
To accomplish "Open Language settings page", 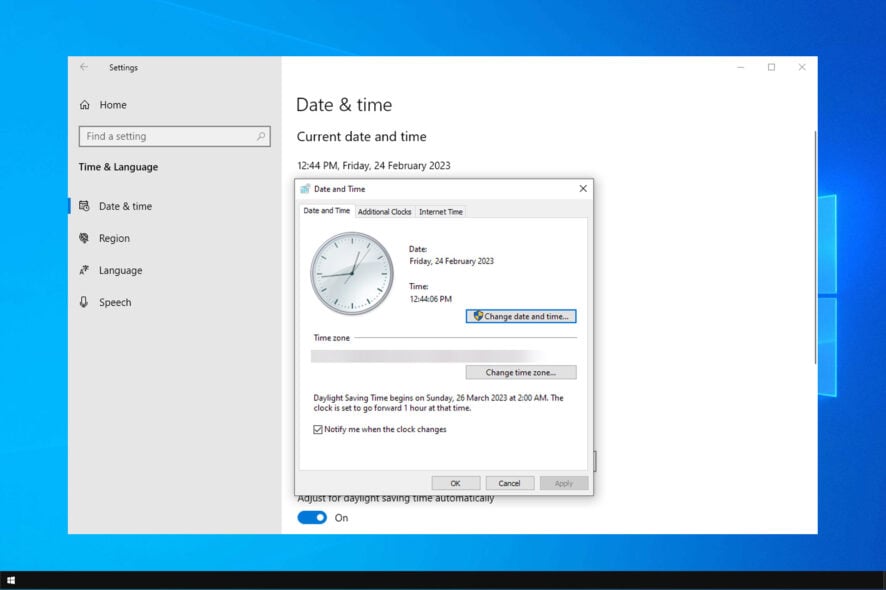I will 120,271.
